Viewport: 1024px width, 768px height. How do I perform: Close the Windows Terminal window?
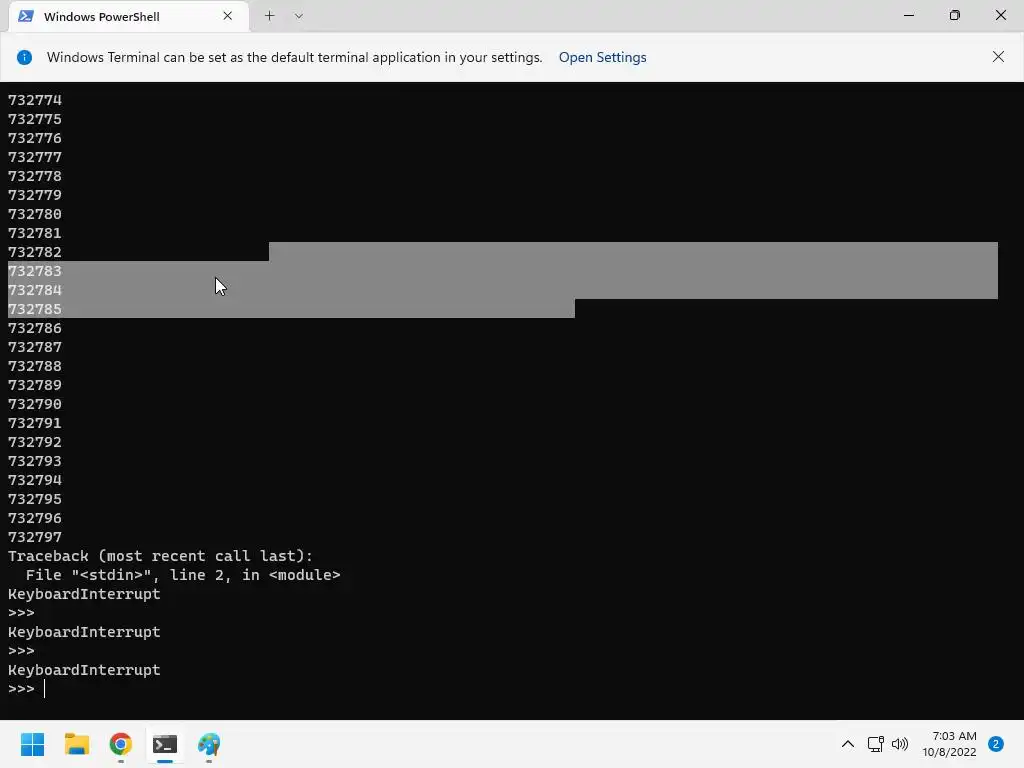(x=1000, y=15)
